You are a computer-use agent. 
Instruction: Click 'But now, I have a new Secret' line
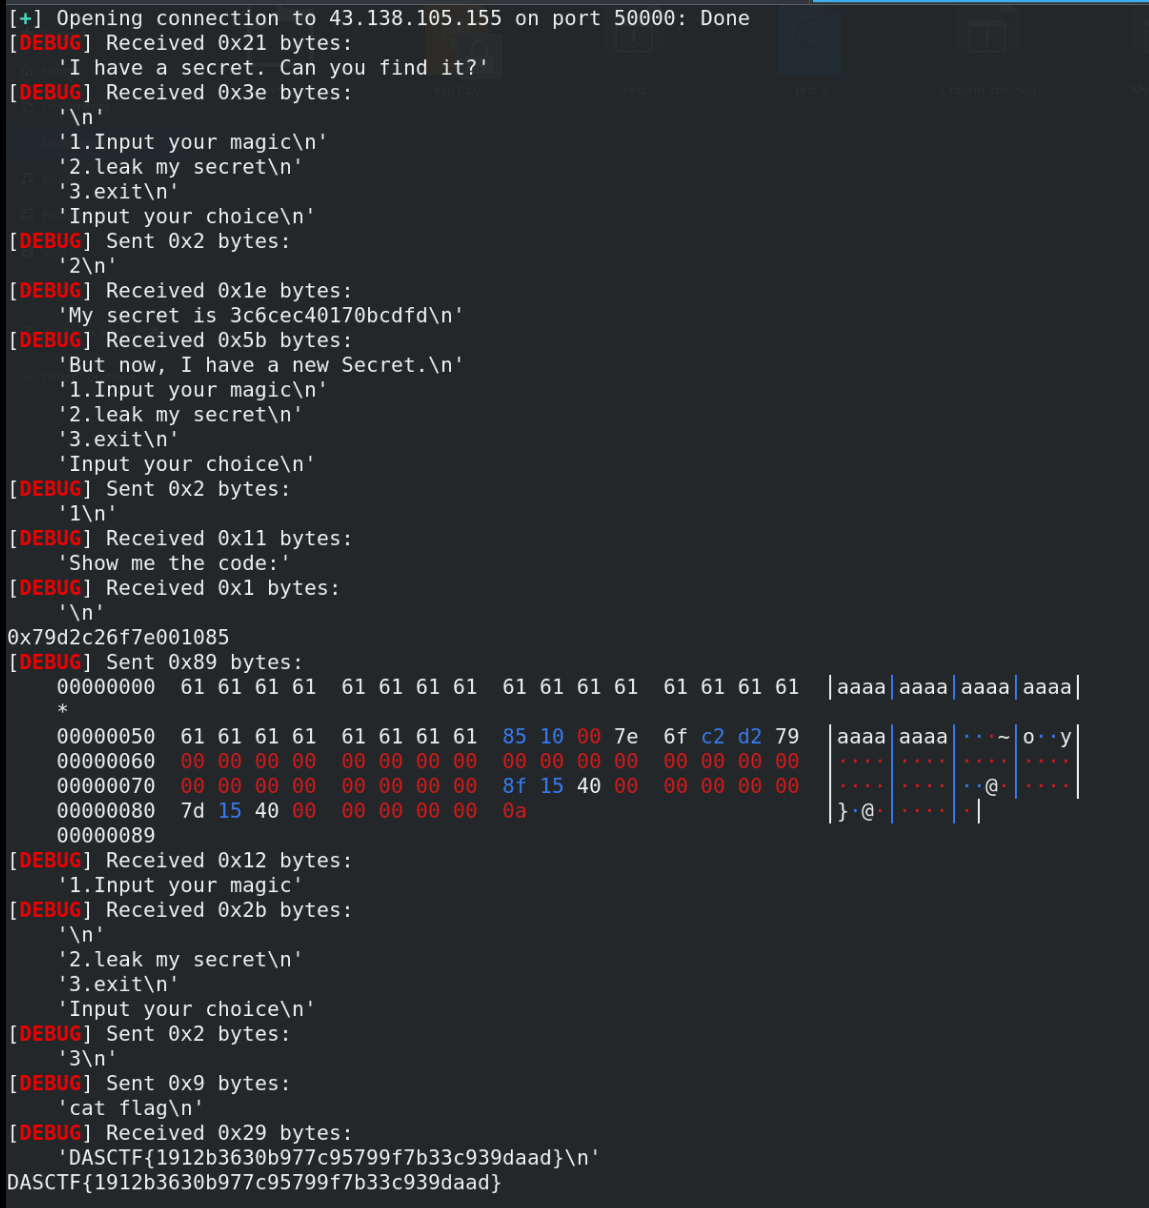pyautogui.click(x=260, y=365)
